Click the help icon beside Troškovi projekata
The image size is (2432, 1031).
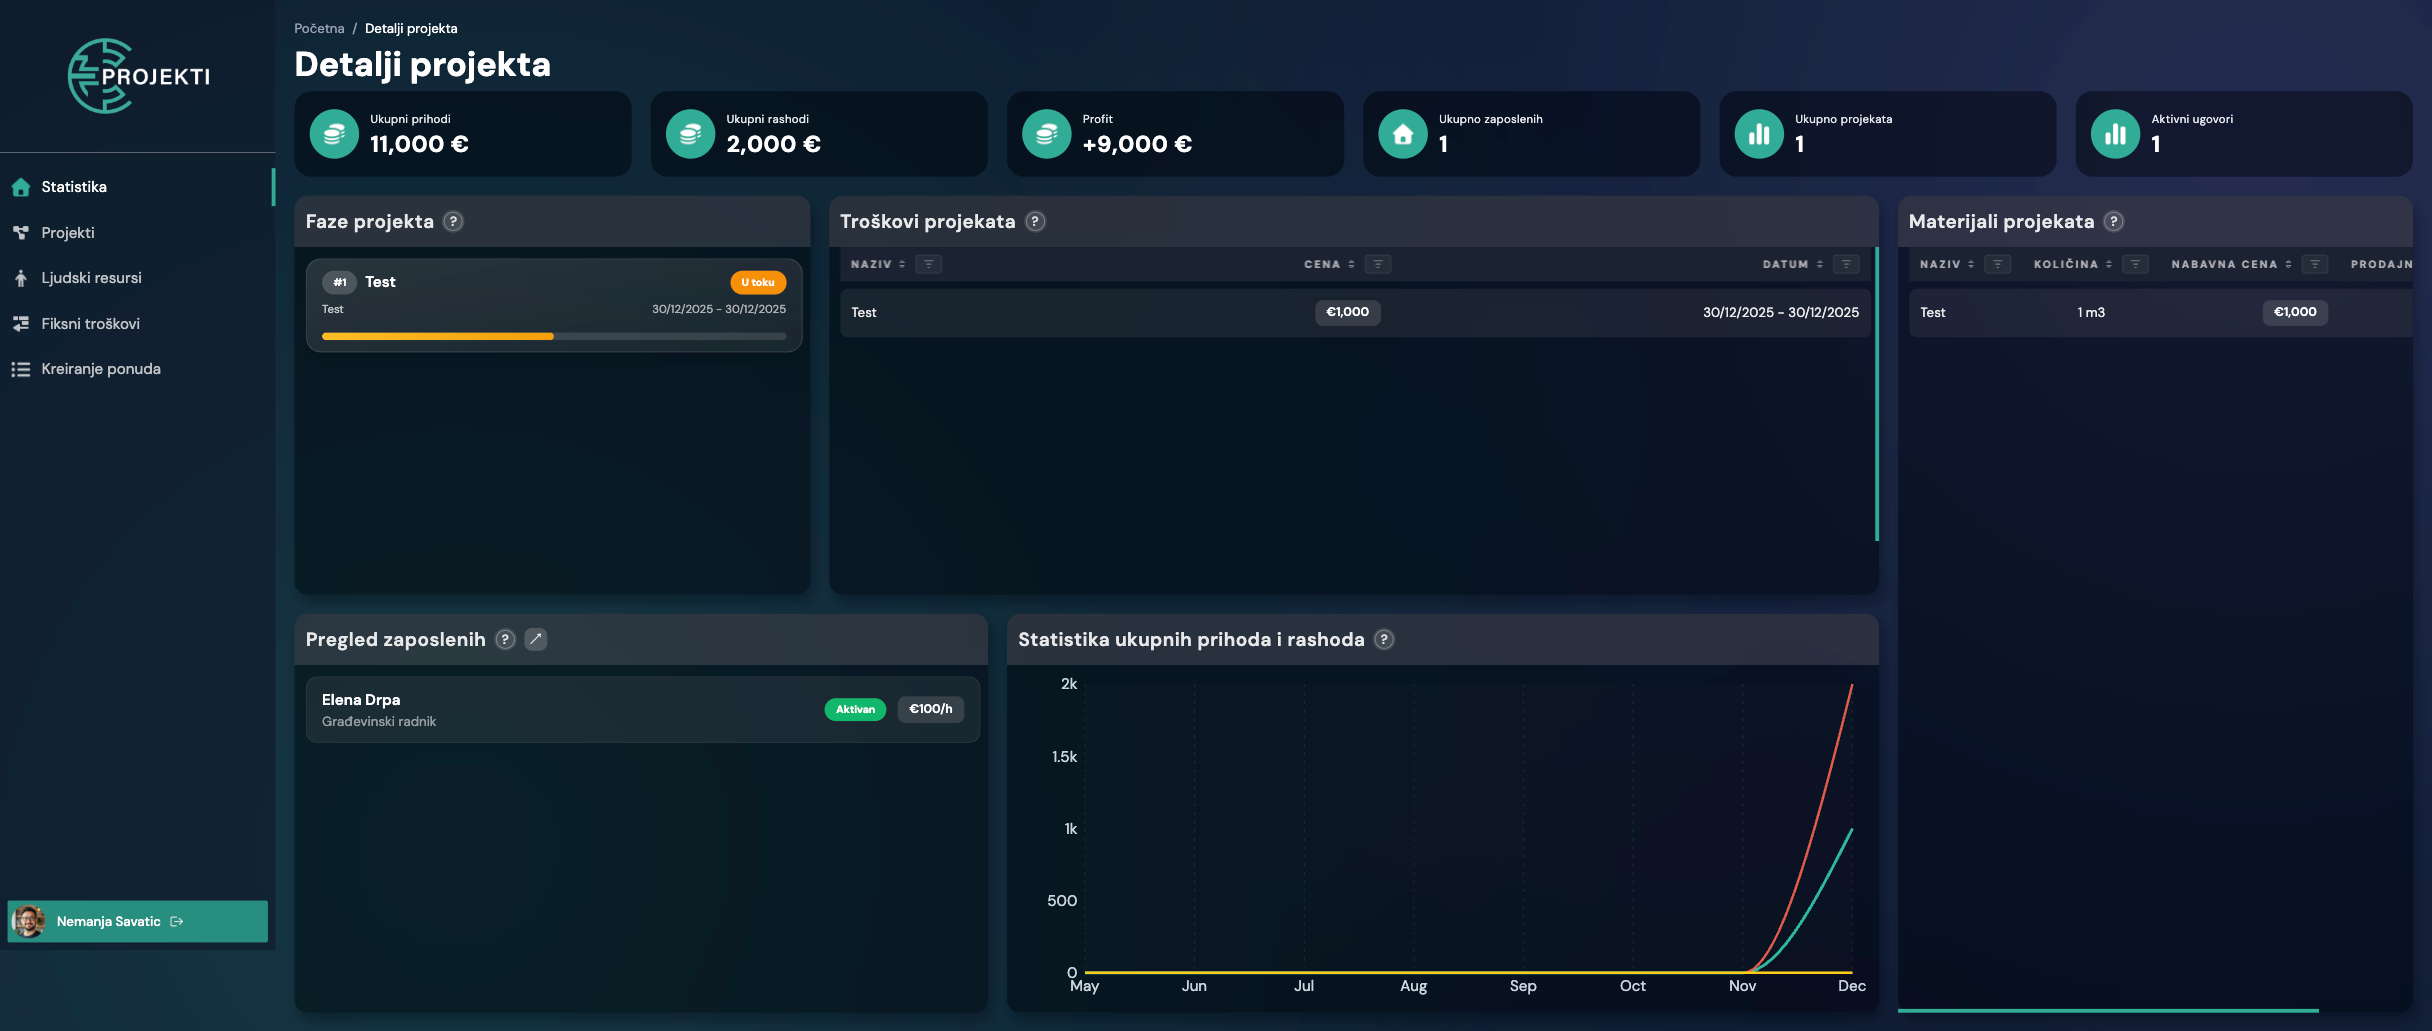1035,222
